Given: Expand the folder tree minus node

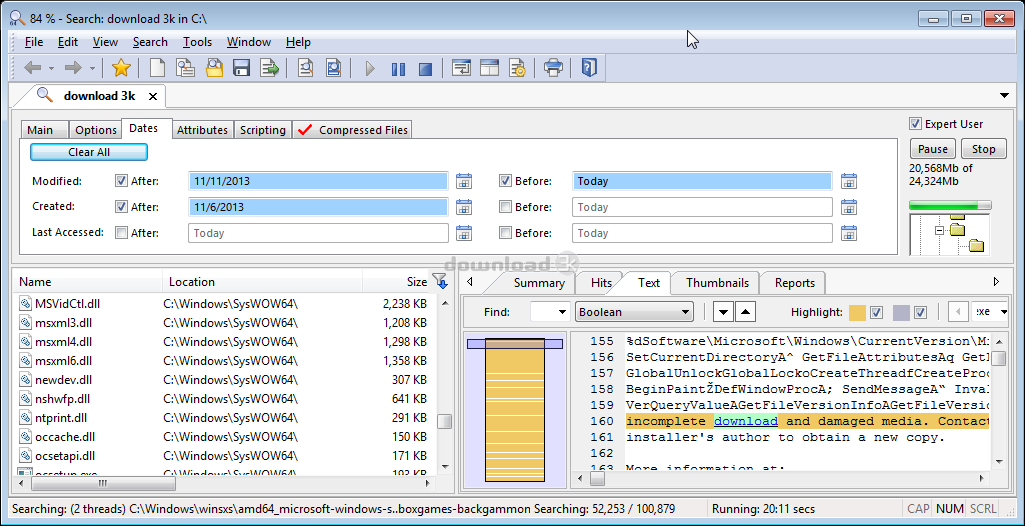Looking at the screenshot, I should point(940,230).
